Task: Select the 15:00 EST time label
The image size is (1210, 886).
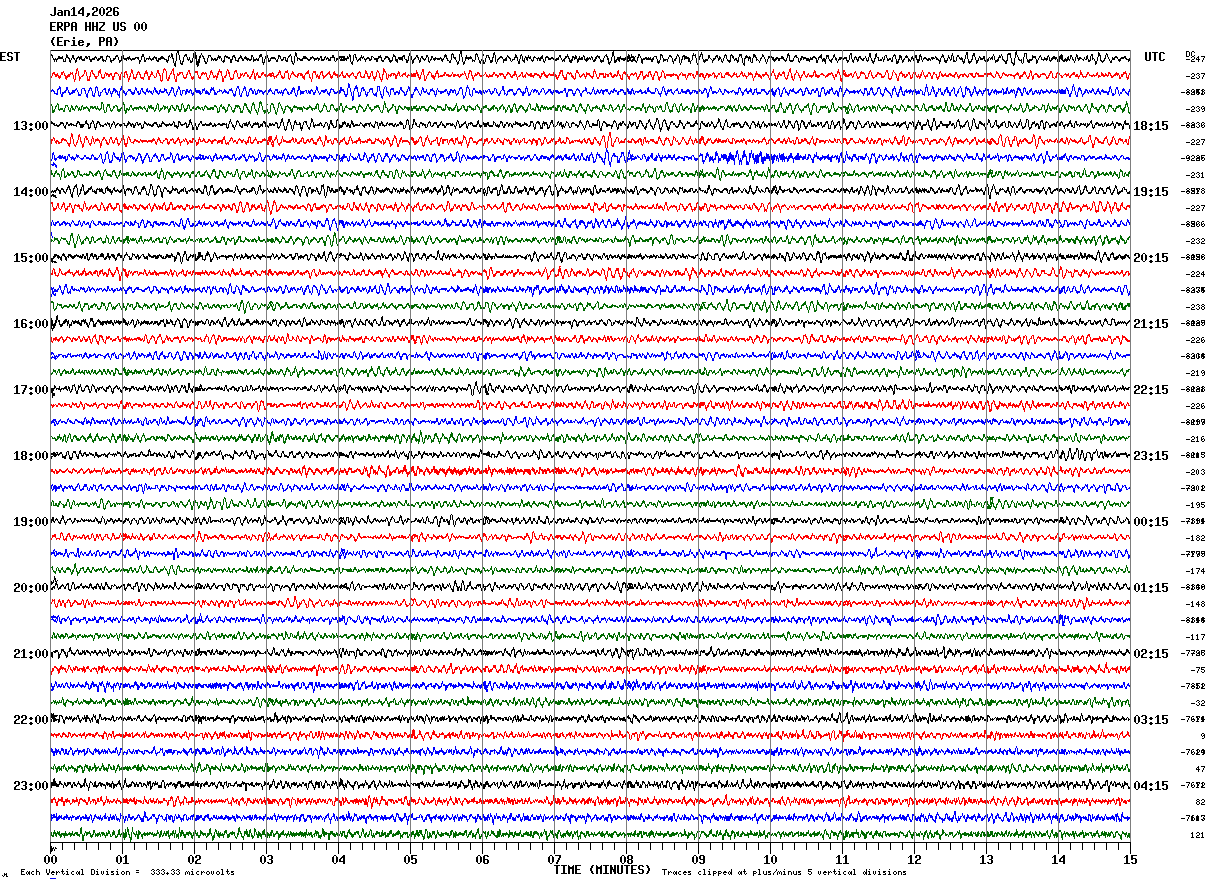Action: 30,258
